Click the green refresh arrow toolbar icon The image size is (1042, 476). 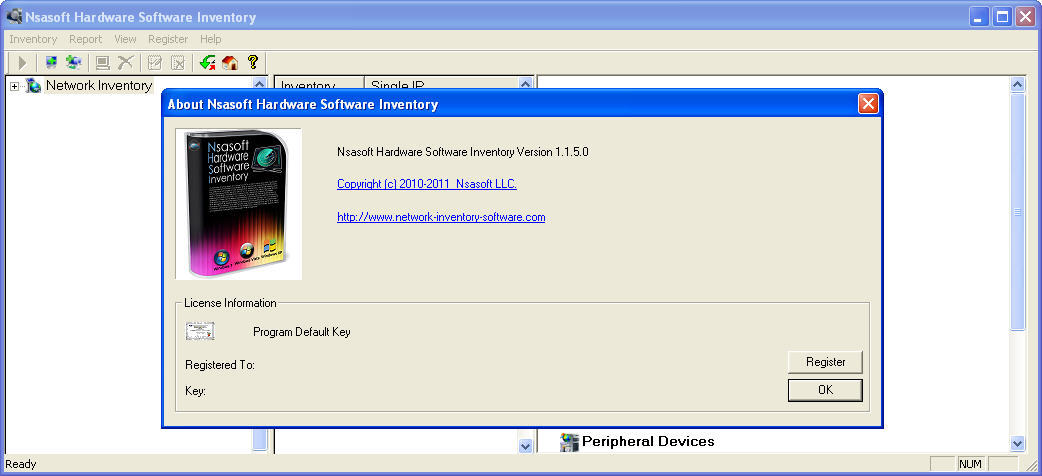[207, 63]
